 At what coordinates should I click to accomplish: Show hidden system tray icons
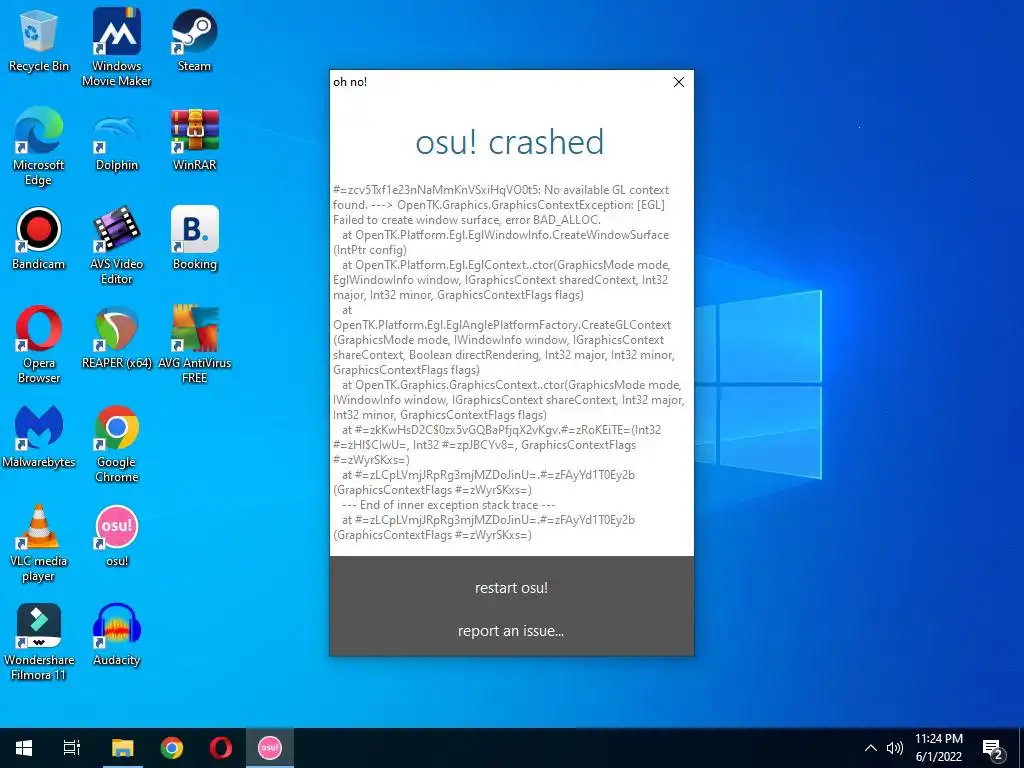pyautogui.click(x=871, y=748)
